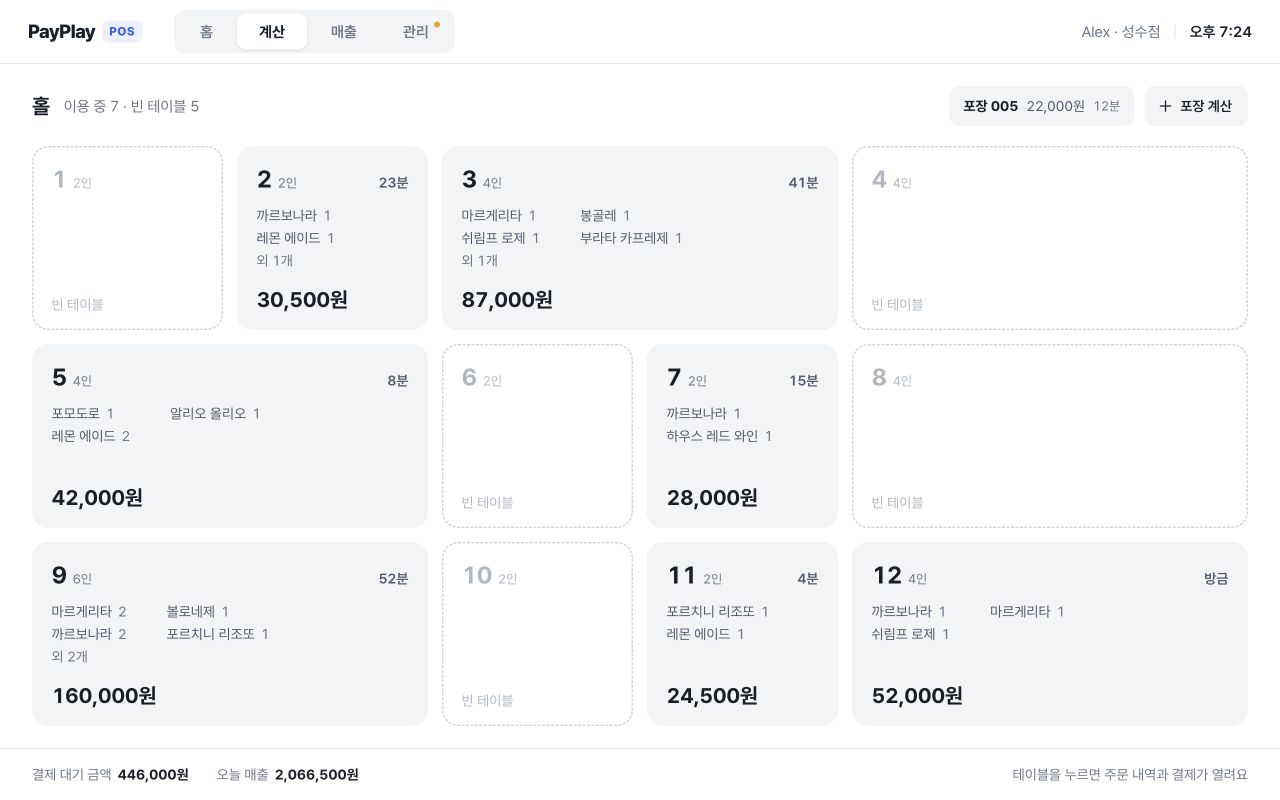Click the 포모도로 item on table 5
Image resolution: width=1280 pixels, height=800 pixels.
[x=83, y=413]
